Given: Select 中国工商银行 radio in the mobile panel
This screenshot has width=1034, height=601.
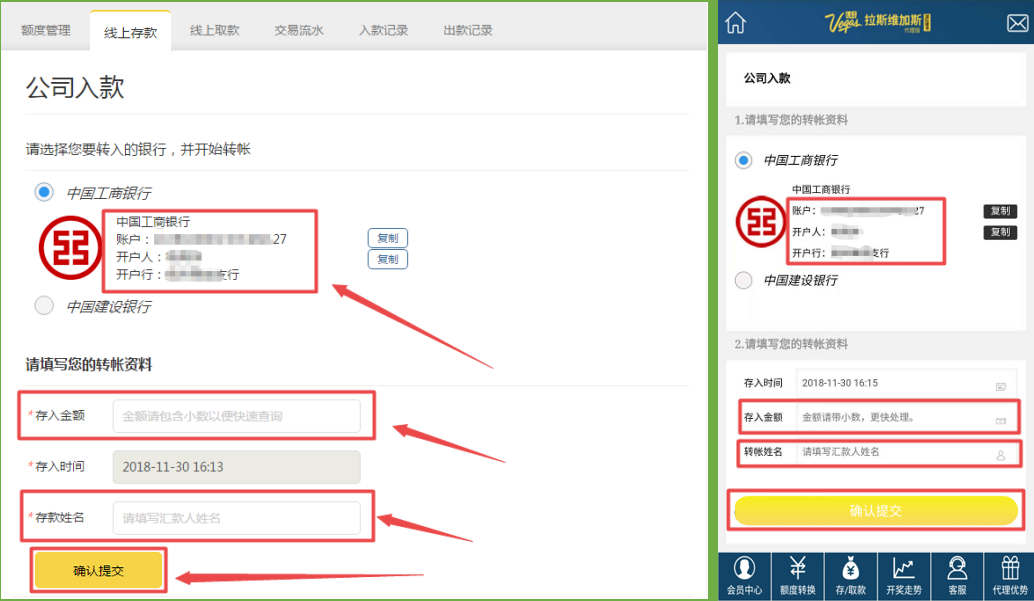Looking at the screenshot, I should pos(743,160).
